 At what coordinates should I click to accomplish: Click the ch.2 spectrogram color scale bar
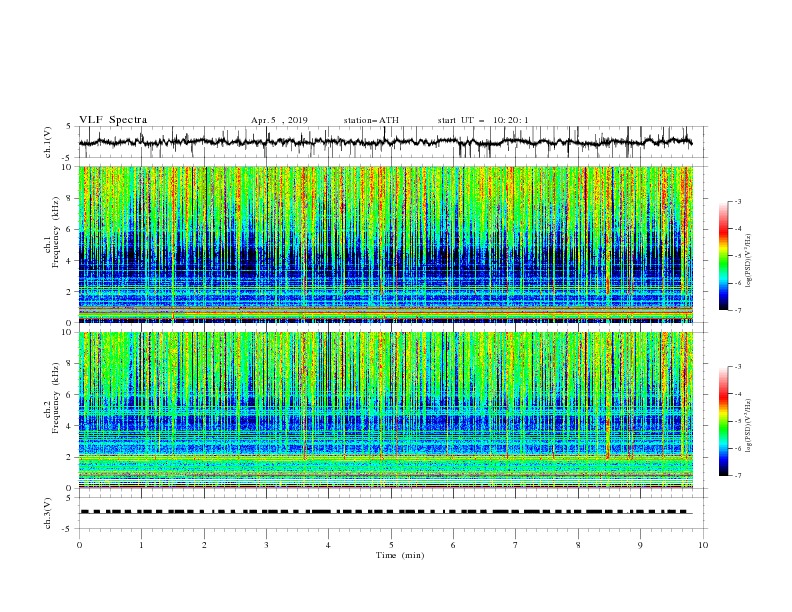tap(723, 421)
